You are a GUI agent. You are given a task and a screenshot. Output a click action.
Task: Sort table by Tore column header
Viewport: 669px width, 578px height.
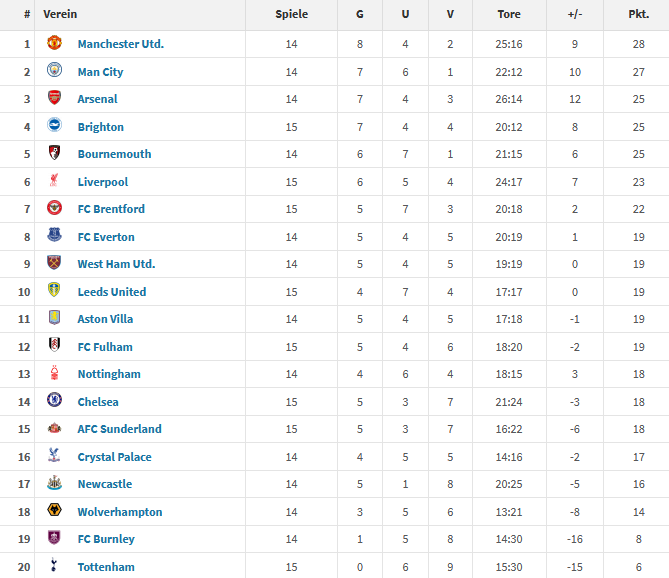point(509,15)
